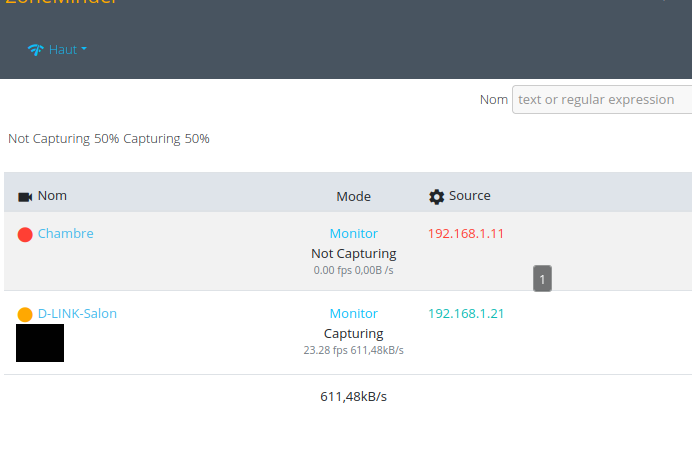Click the dropdown caret next to Haut
This screenshot has width=692, height=451.
[84, 49]
